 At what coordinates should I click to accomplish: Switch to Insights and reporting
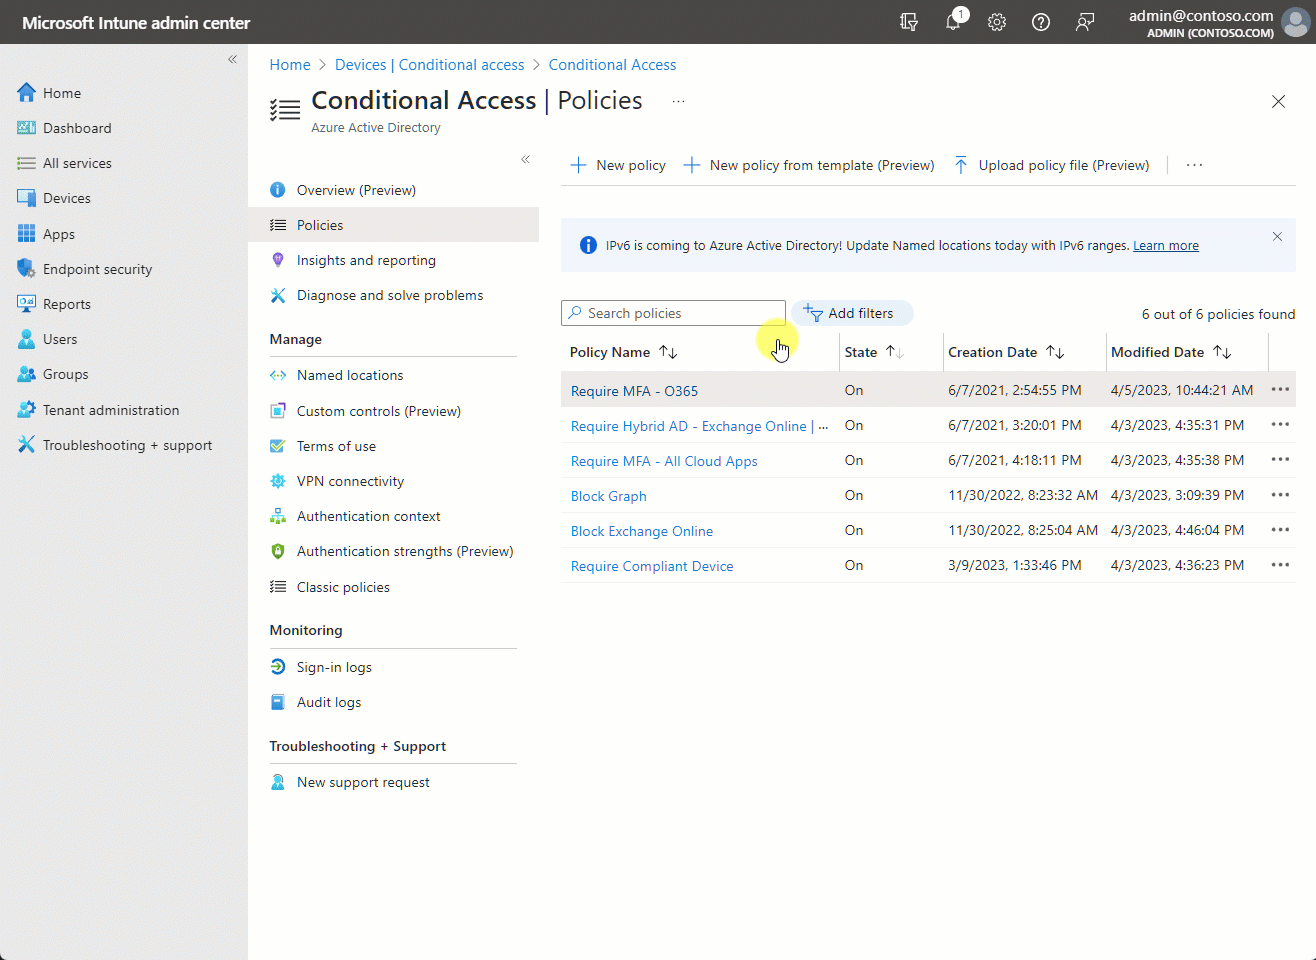coord(366,260)
